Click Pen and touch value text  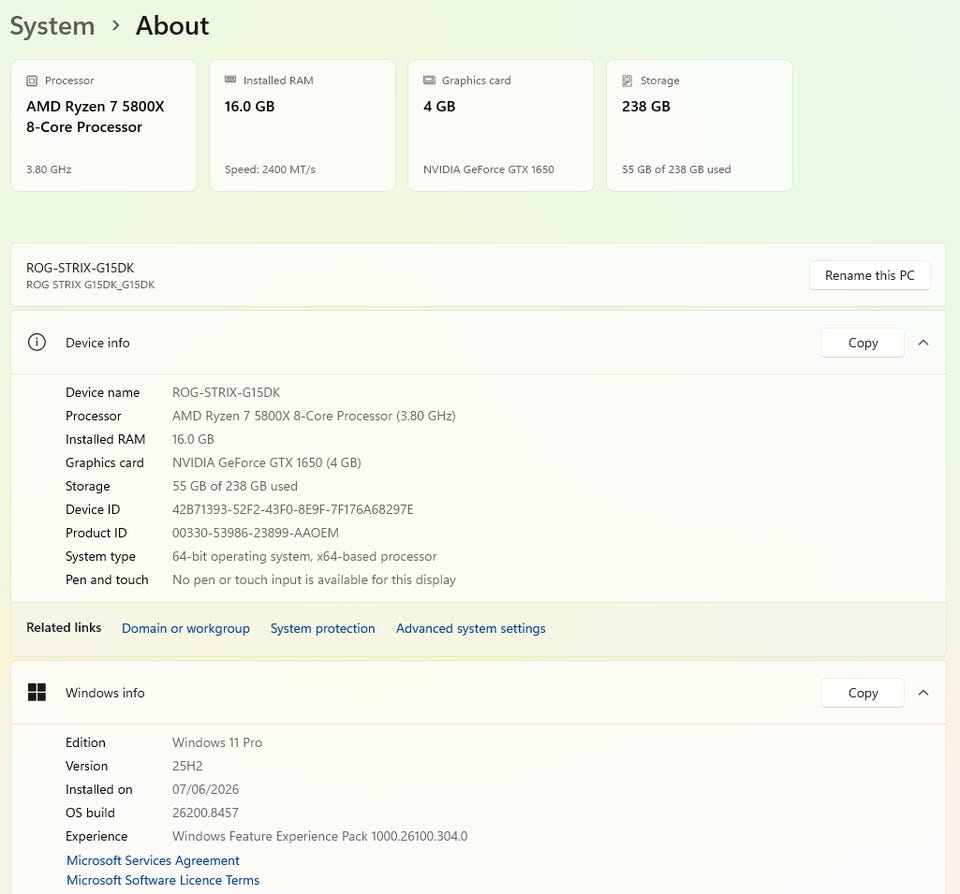[314, 579]
